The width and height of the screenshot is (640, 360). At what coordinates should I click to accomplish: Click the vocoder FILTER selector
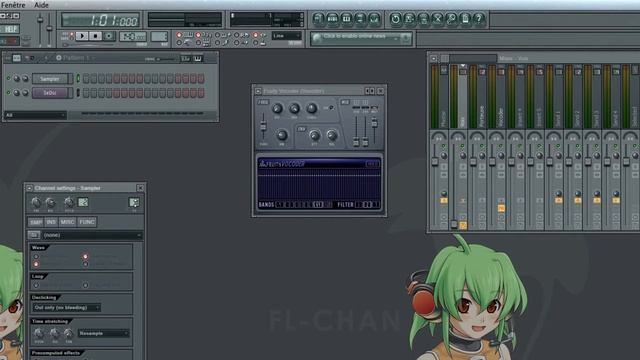[x=367, y=204]
